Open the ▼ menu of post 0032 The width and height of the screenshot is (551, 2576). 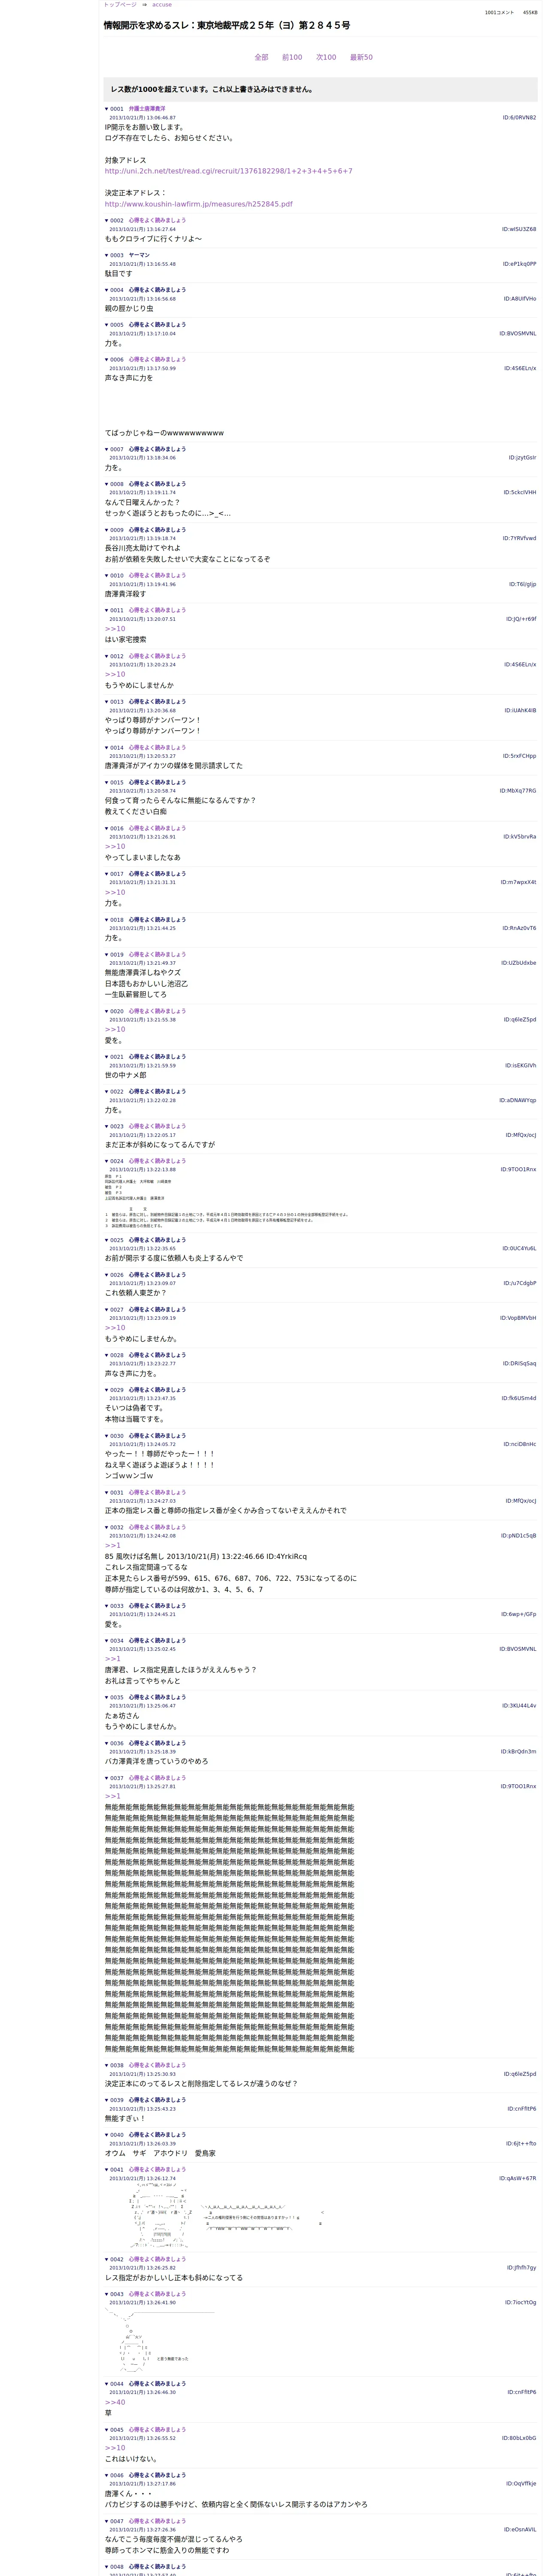(107, 1527)
